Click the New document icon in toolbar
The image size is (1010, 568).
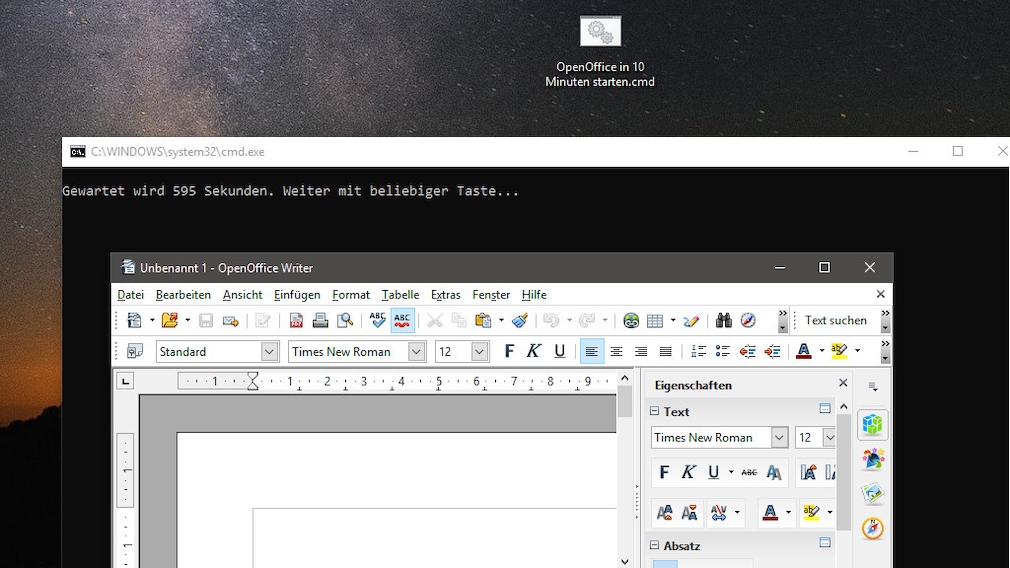[x=134, y=320]
